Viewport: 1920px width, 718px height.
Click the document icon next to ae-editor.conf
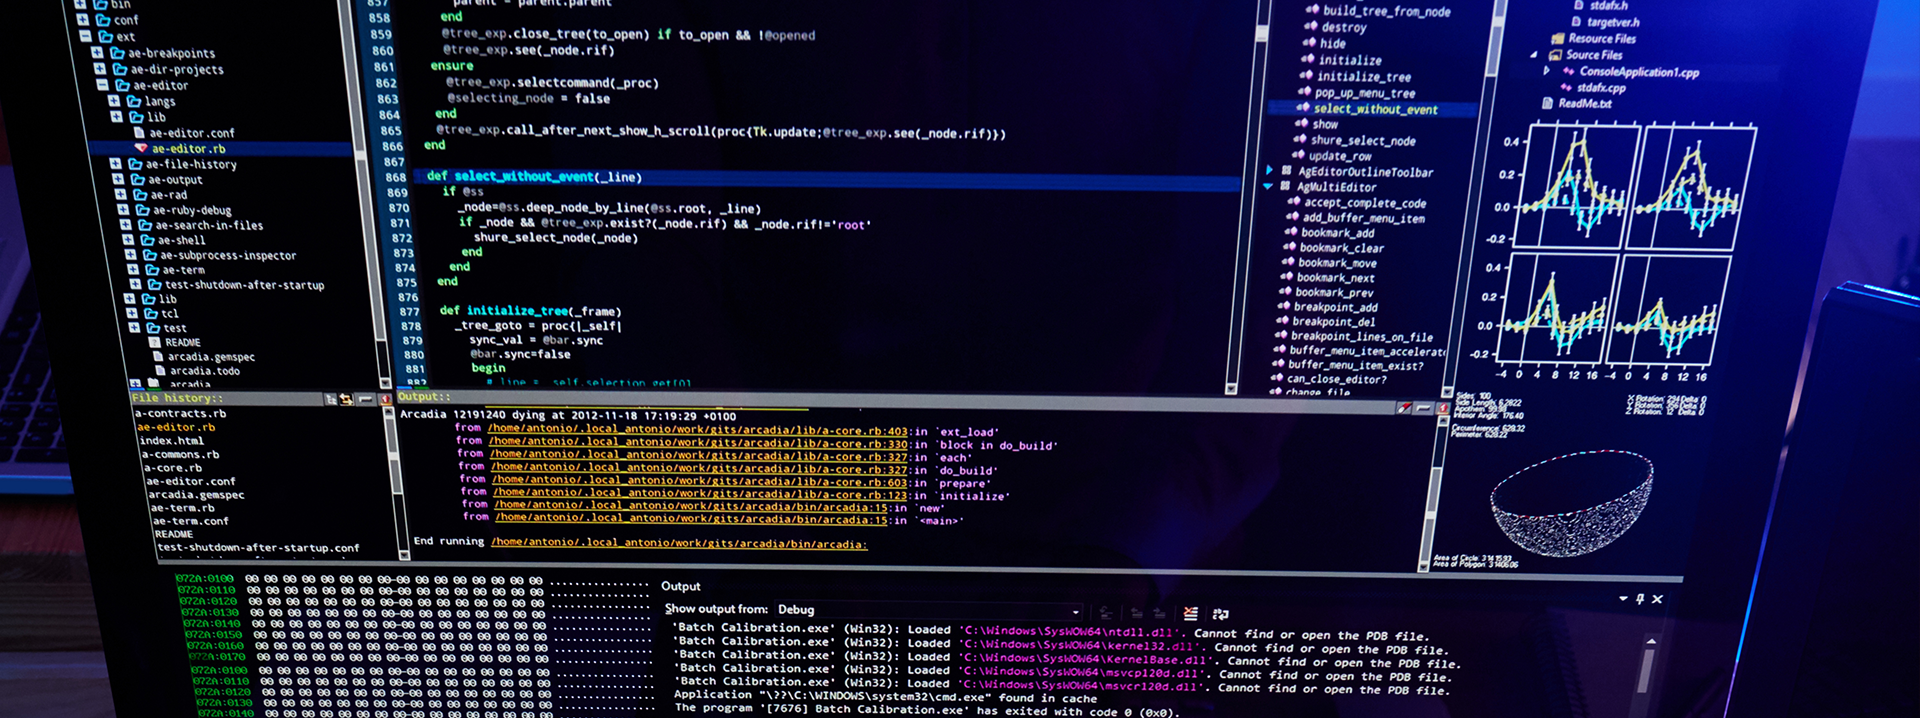point(139,132)
